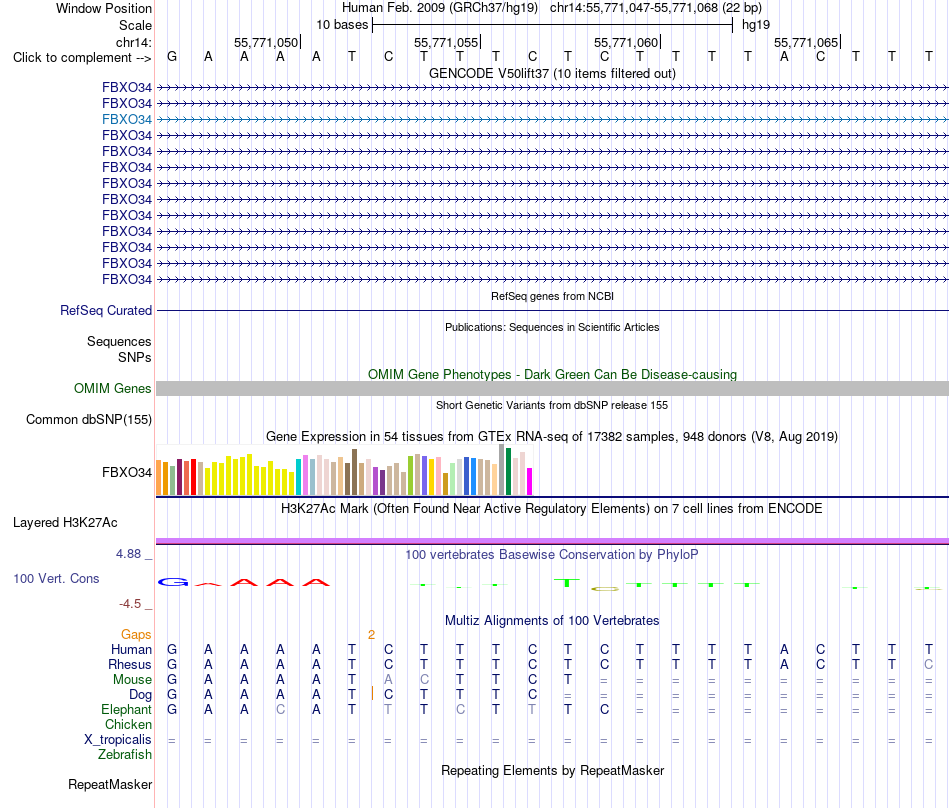Click the 'Sequences' track label
The height and width of the screenshot is (808, 950).
tap(119, 342)
